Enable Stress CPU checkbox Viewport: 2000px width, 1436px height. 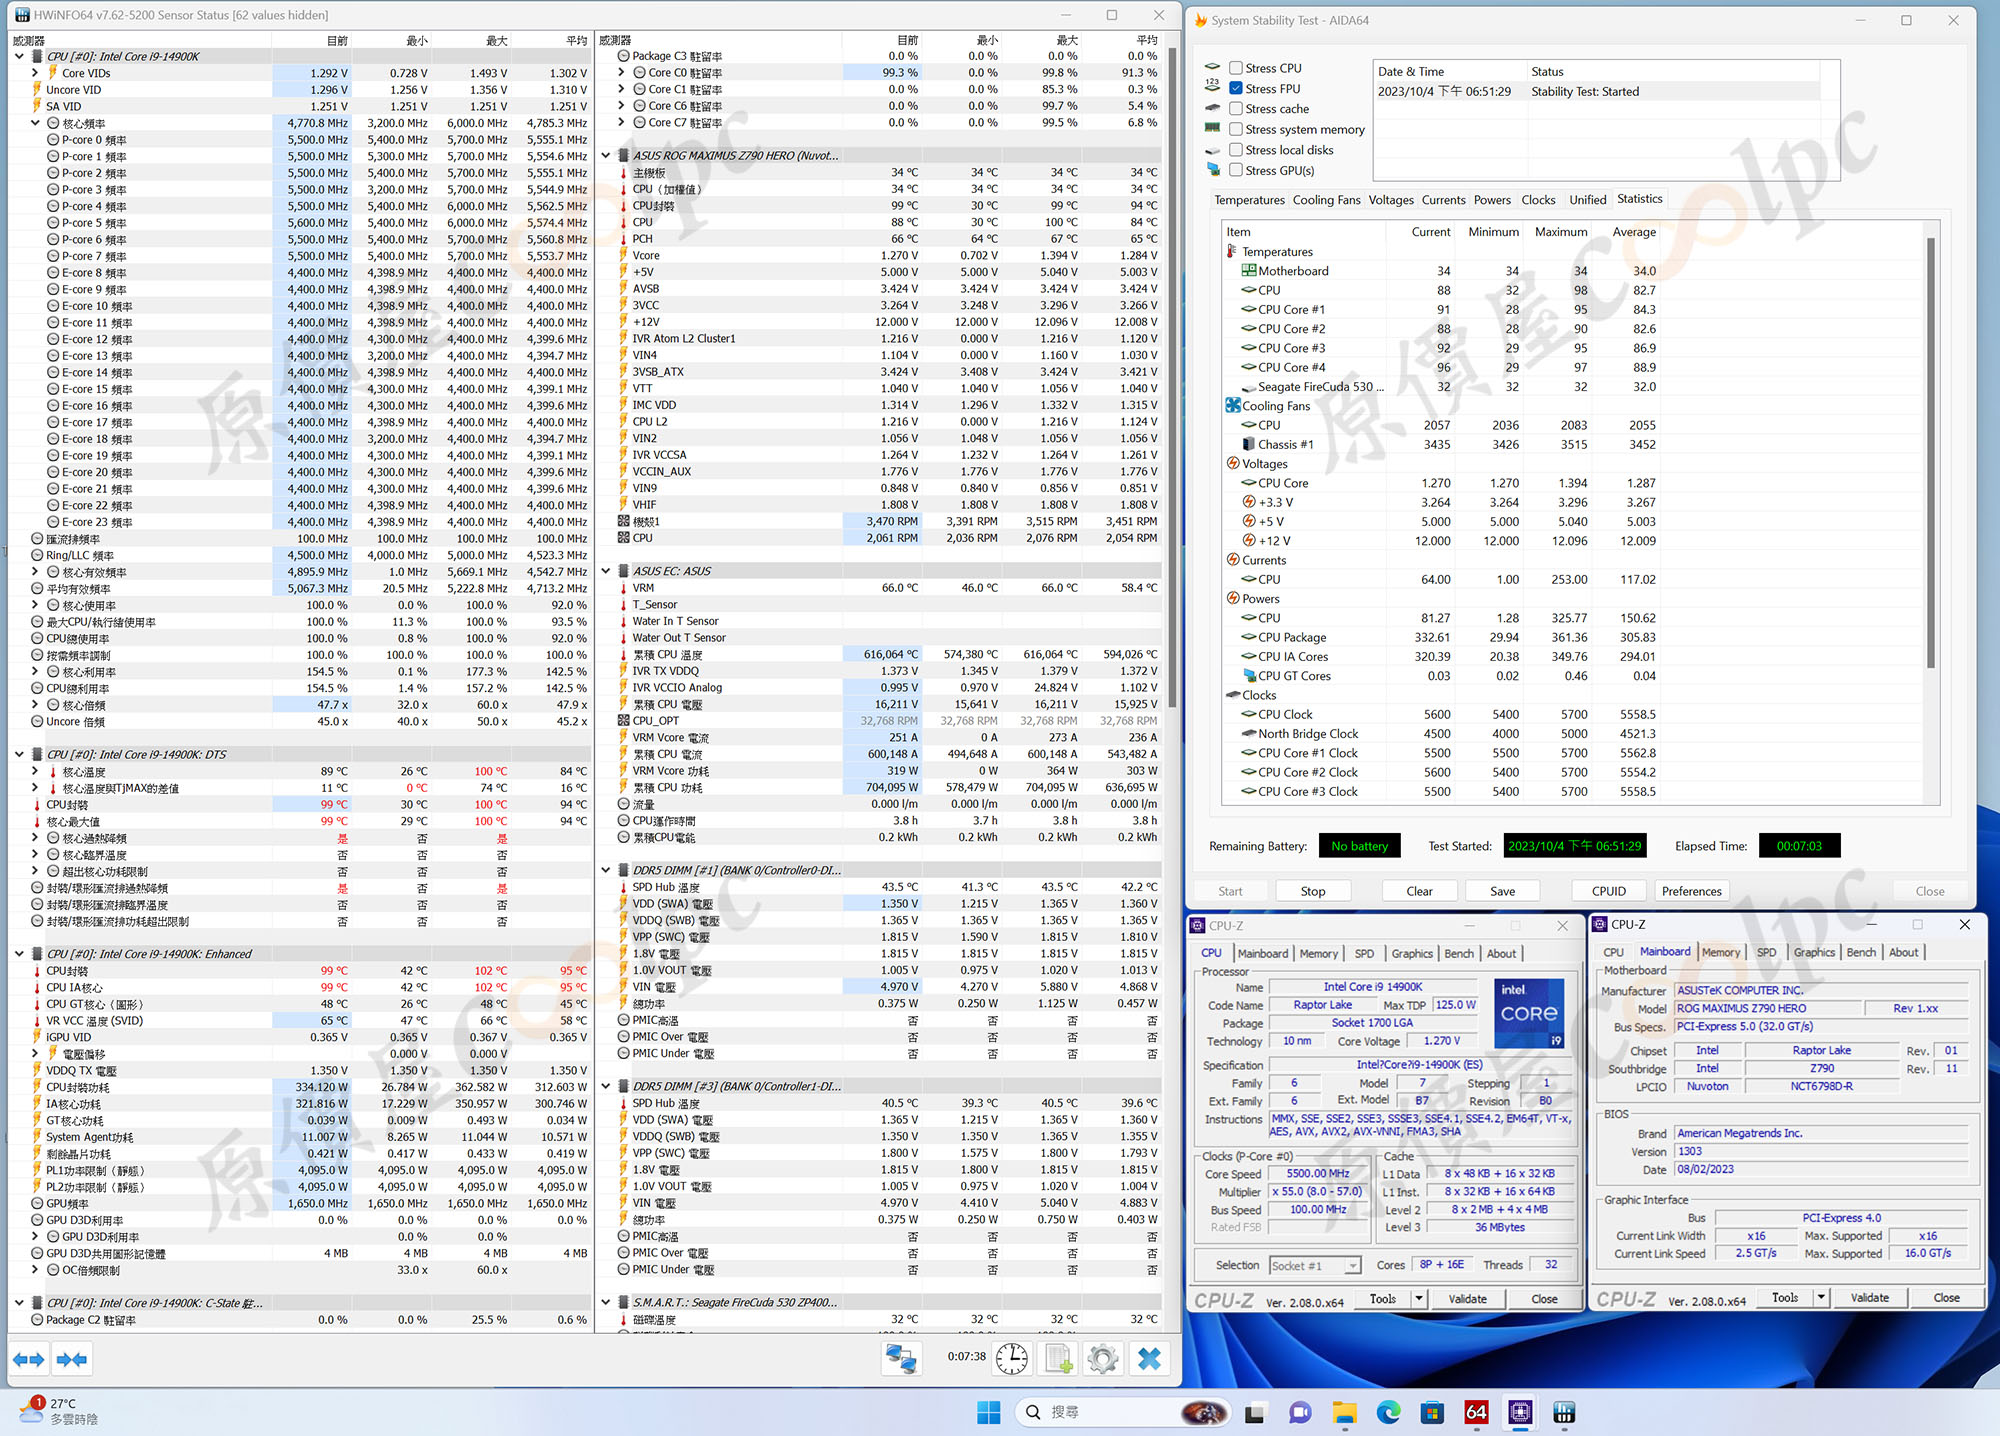pyautogui.click(x=1236, y=68)
